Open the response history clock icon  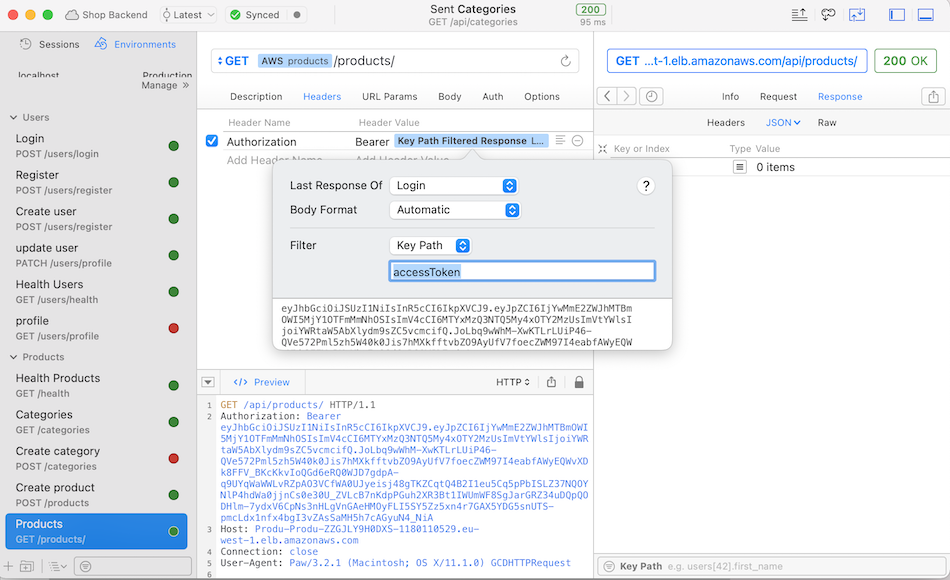click(651, 96)
